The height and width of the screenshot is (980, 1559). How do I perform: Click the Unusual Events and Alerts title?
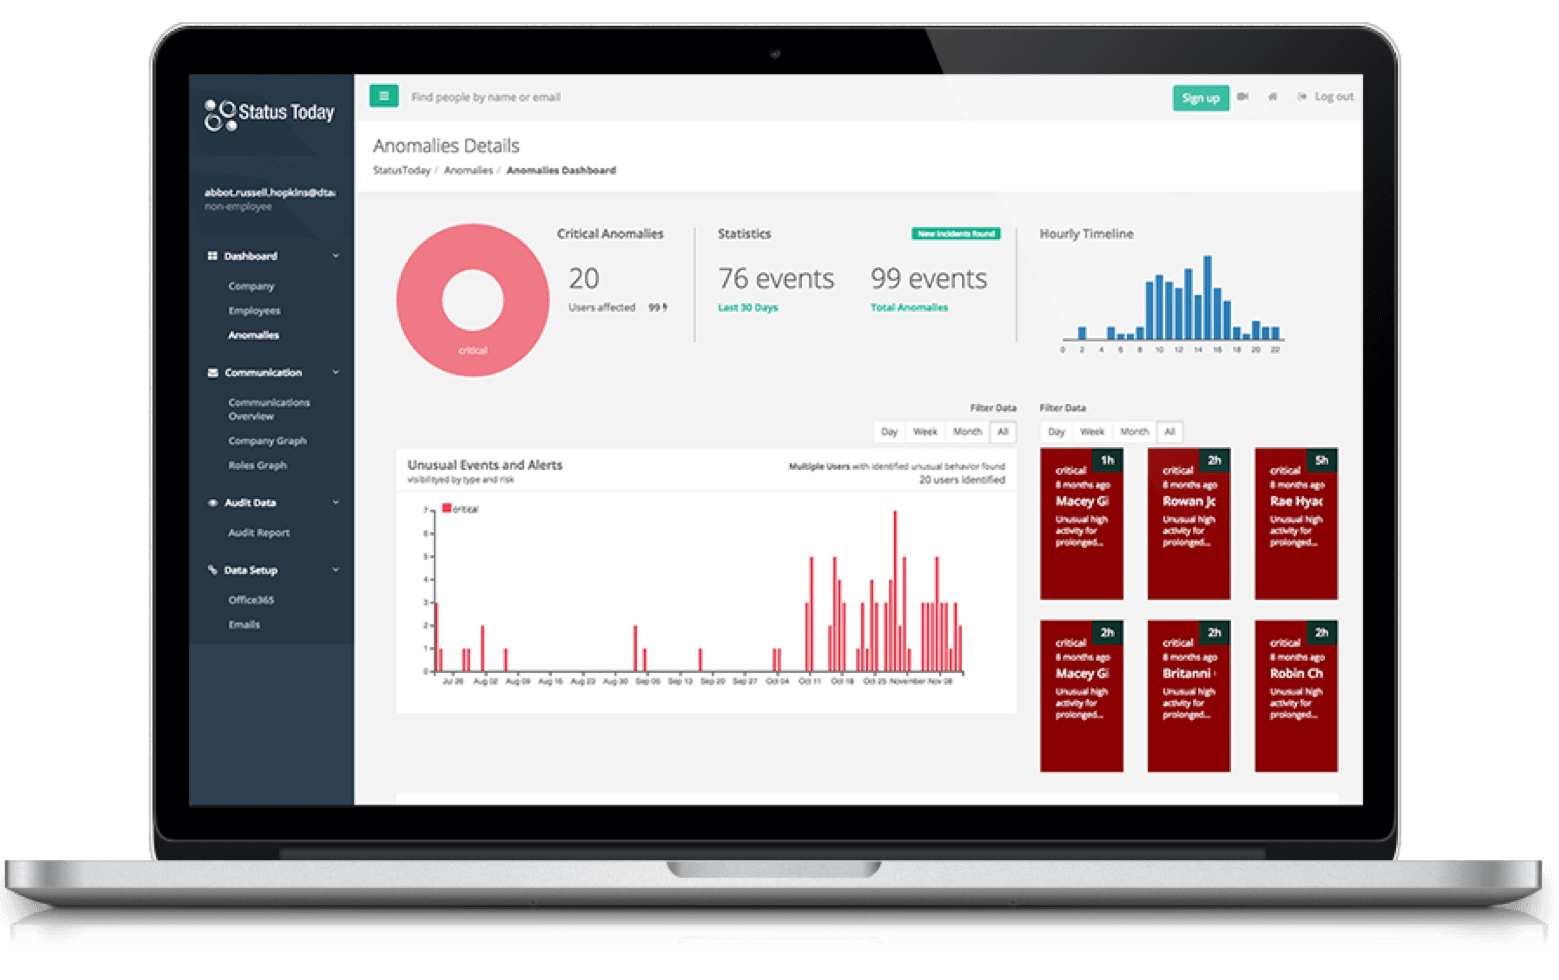[x=485, y=465]
